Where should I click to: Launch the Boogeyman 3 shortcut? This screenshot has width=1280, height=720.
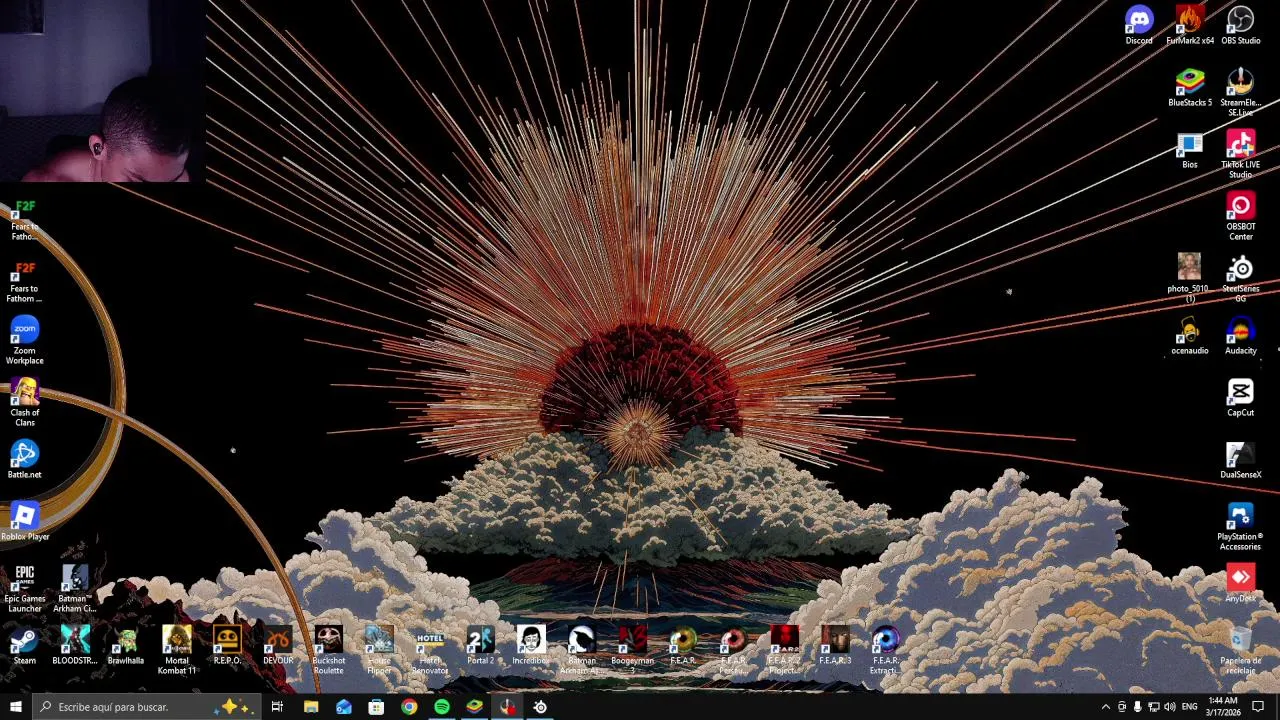632,651
